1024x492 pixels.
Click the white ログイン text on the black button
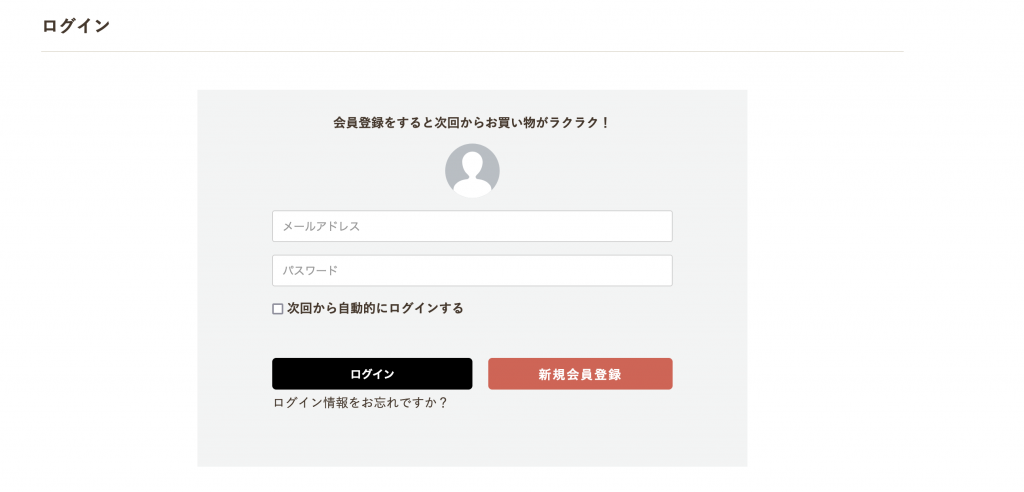(x=372, y=374)
